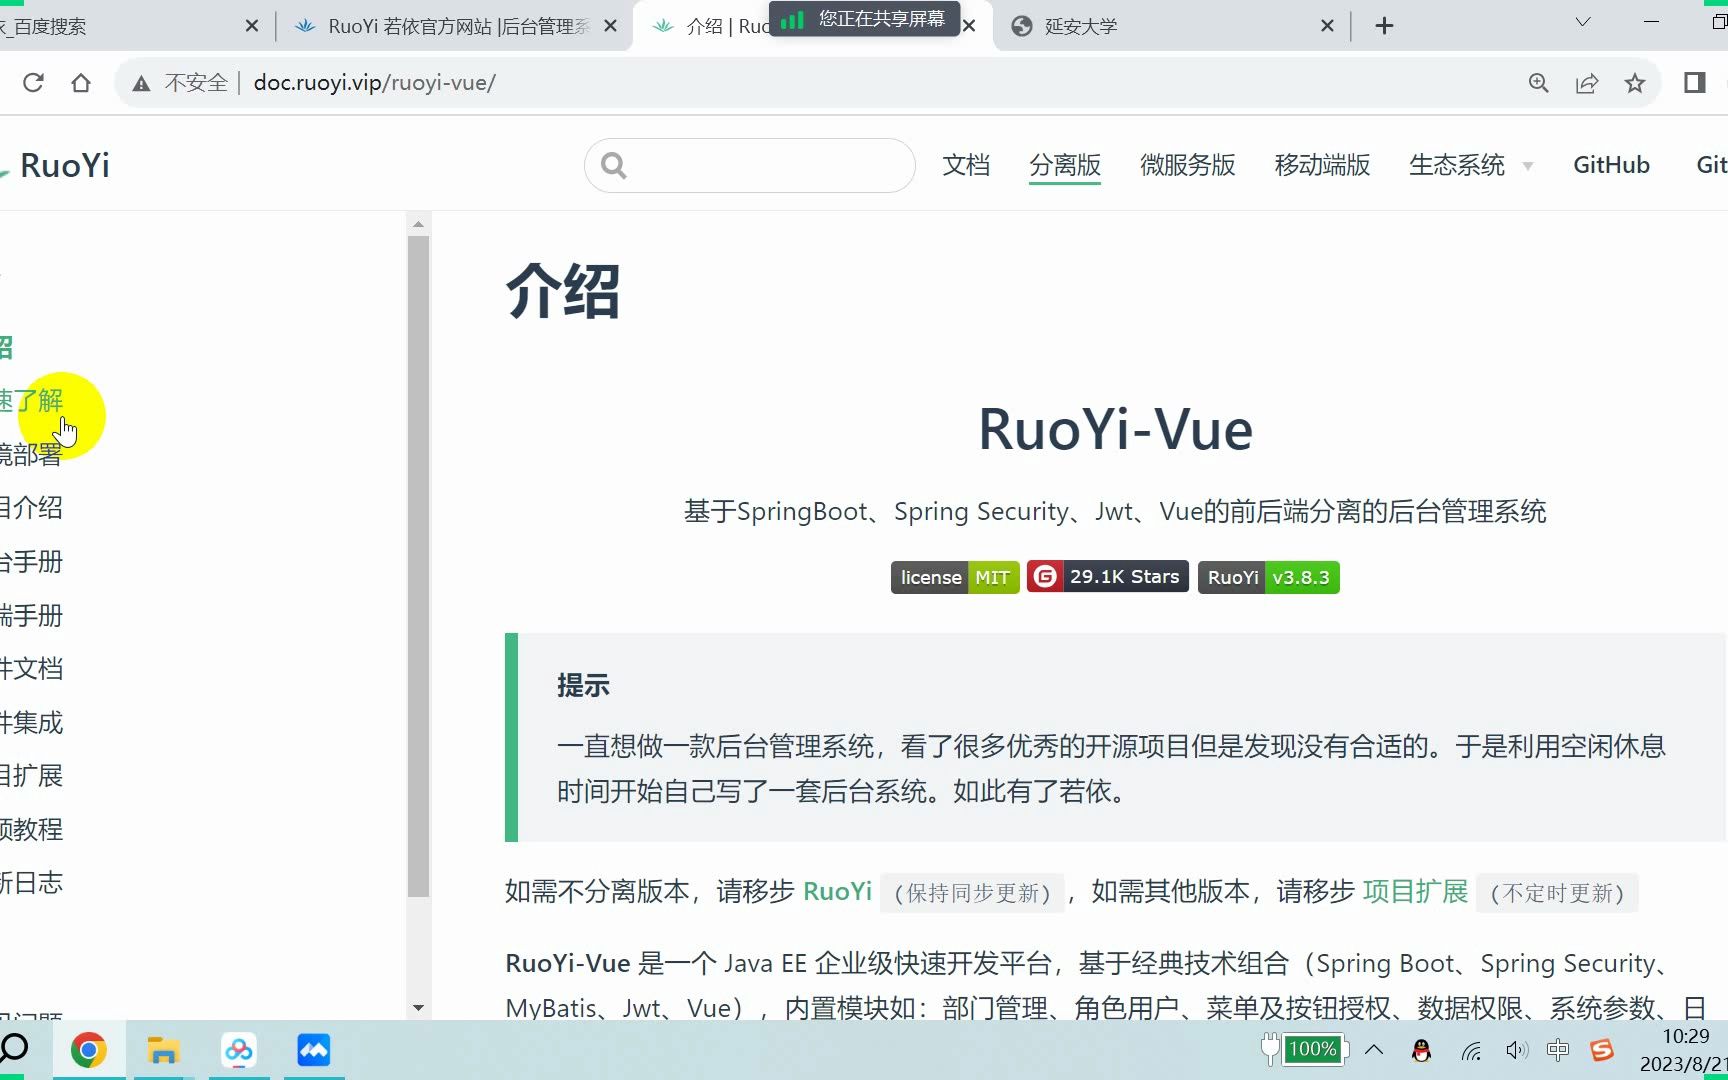Close the 百度搜索 tab
The height and width of the screenshot is (1080, 1728).
[x=252, y=26]
